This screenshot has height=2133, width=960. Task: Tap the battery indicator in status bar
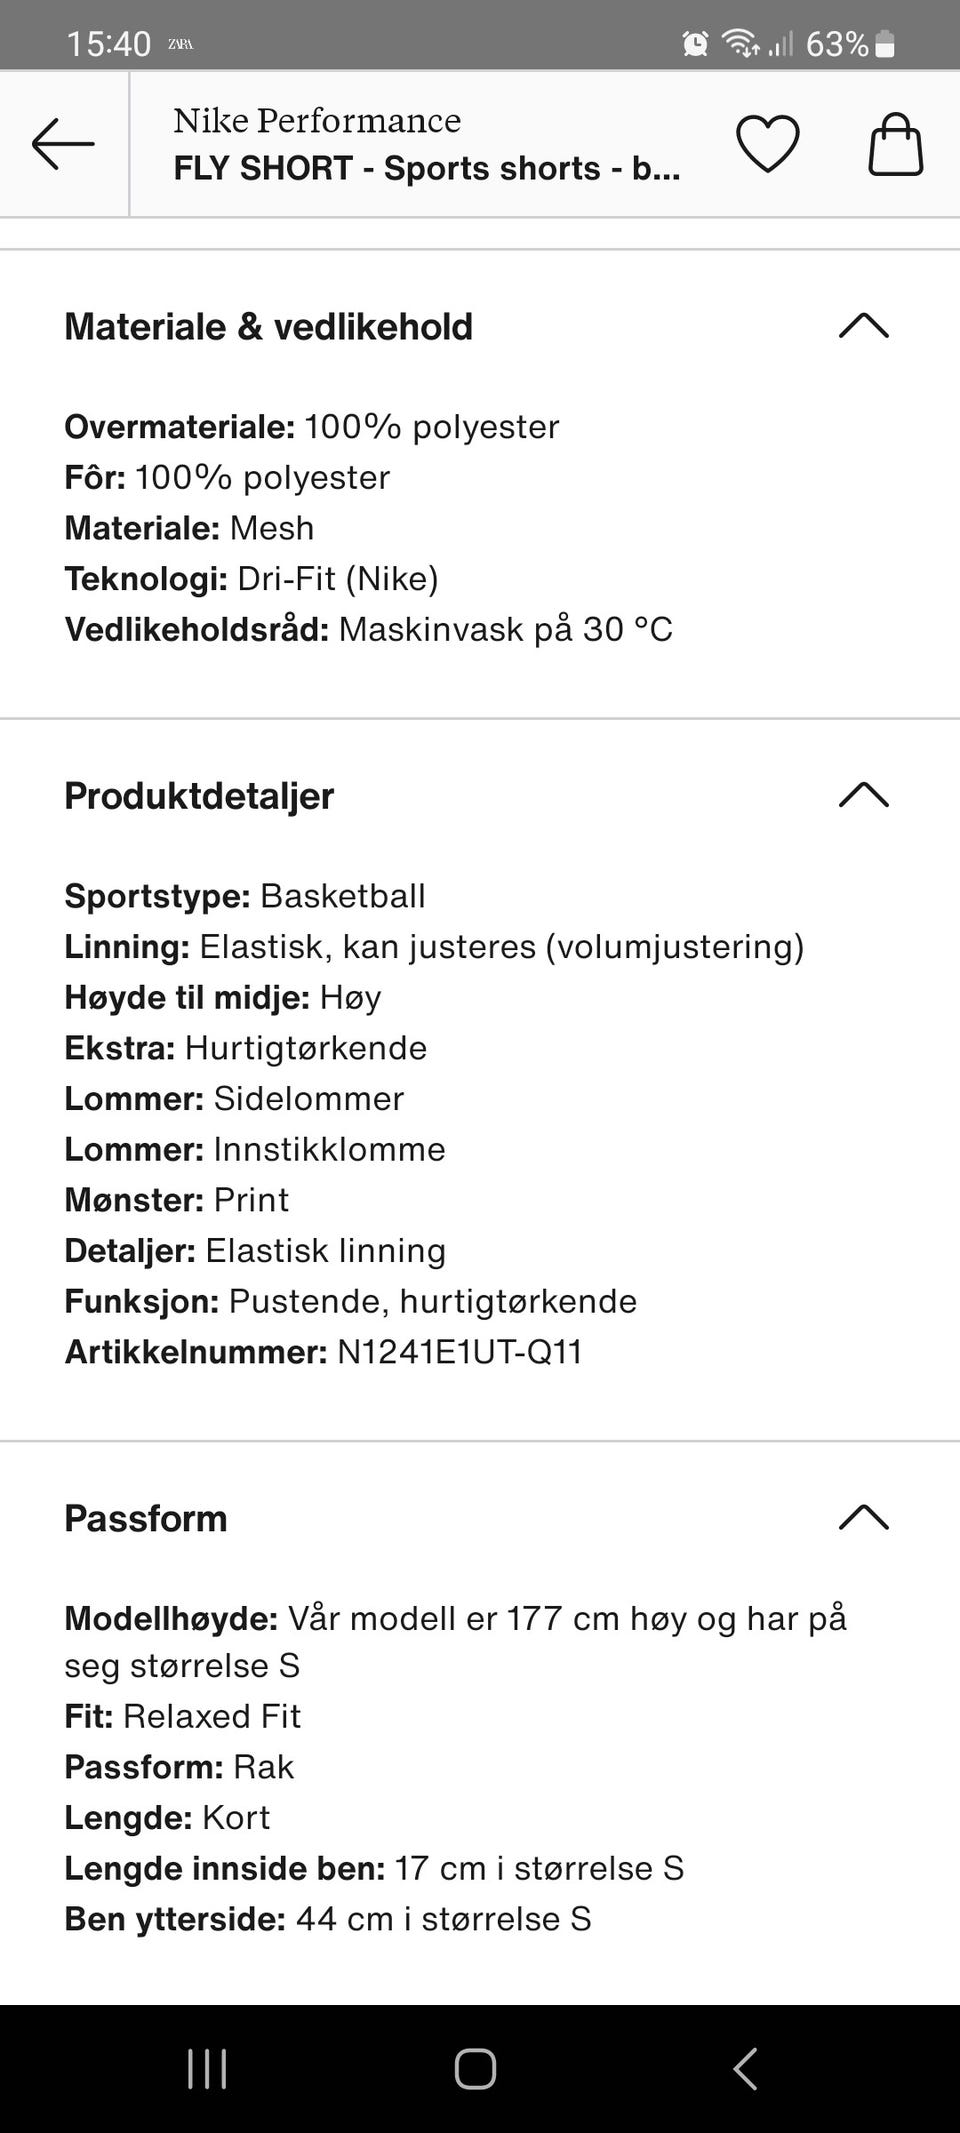pos(885,43)
